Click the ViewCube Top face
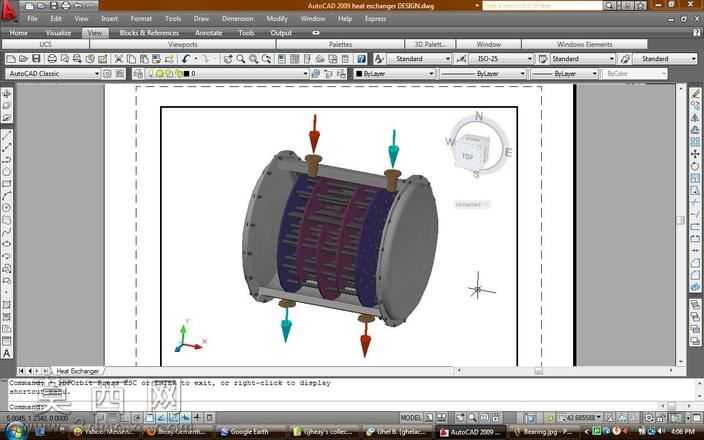Image resolution: width=704 pixels, height=440 pixels. click(x=467, y=156)
